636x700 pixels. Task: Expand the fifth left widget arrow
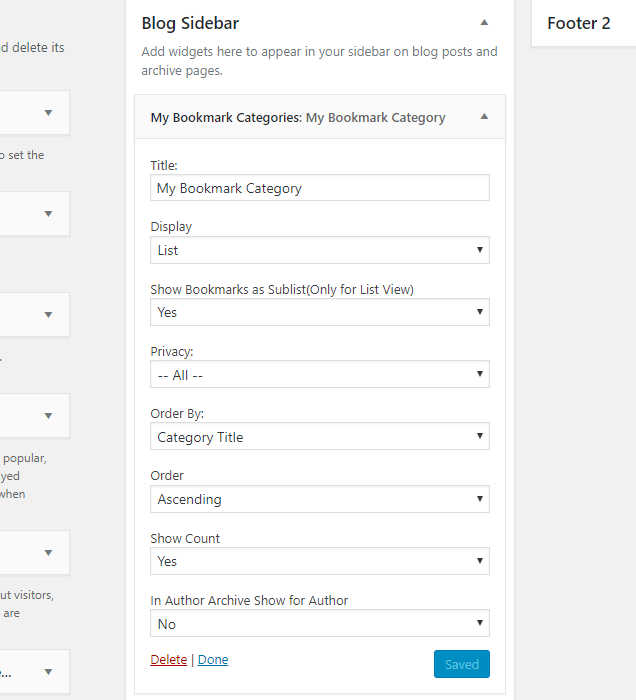(x=48, y=552)
